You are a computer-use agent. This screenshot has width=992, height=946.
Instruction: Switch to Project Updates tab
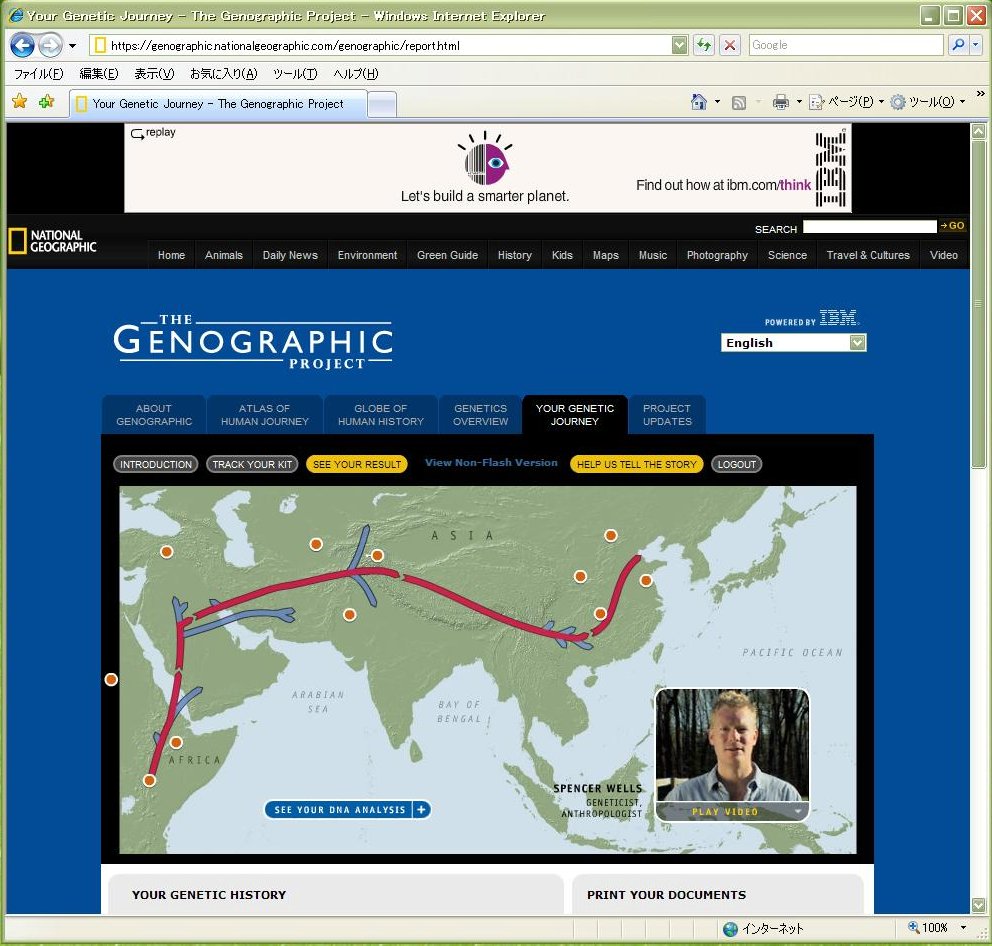point(667,414)
